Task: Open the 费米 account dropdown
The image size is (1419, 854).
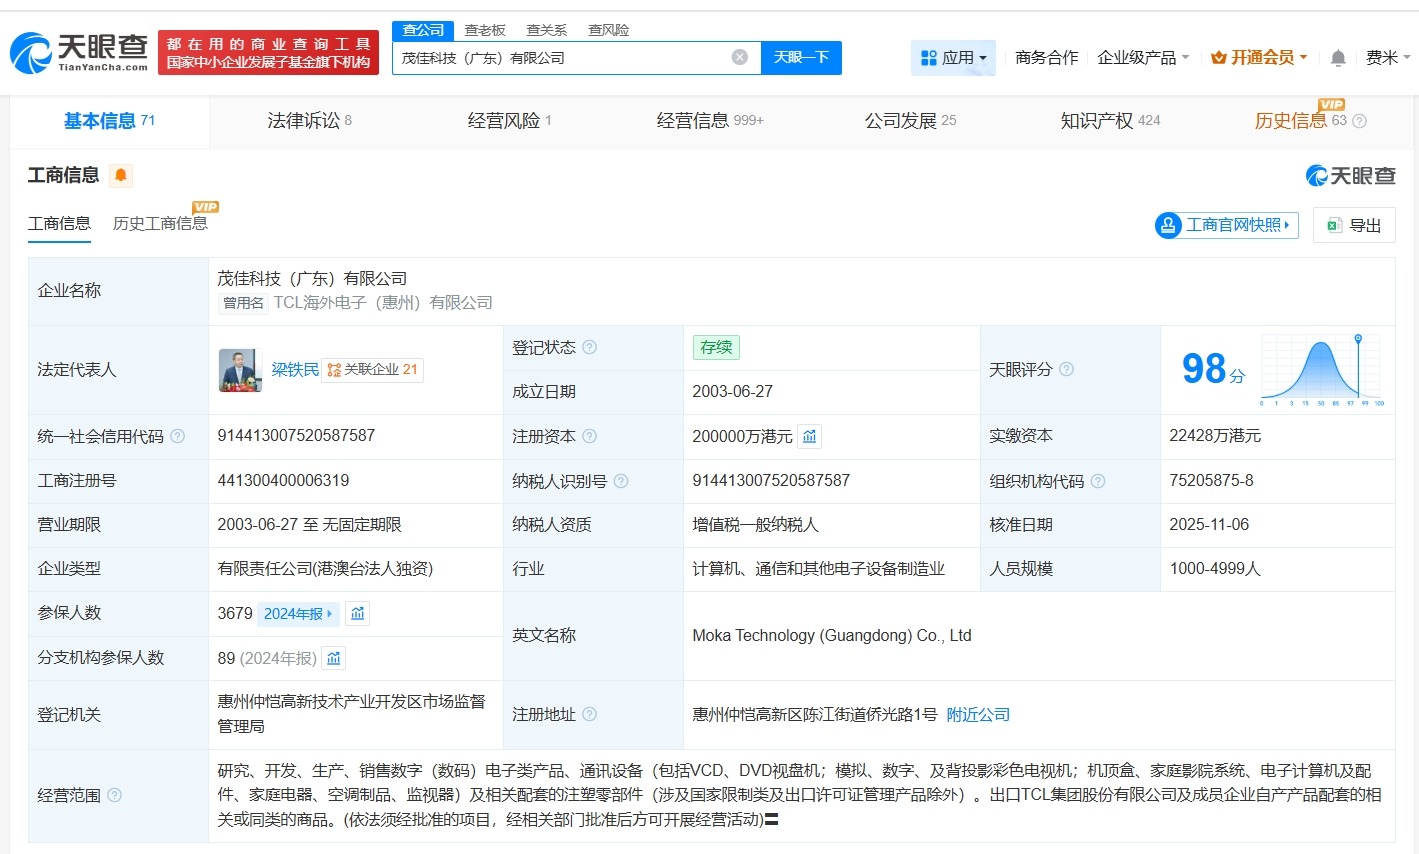Action: click(x=1390, y=58)
